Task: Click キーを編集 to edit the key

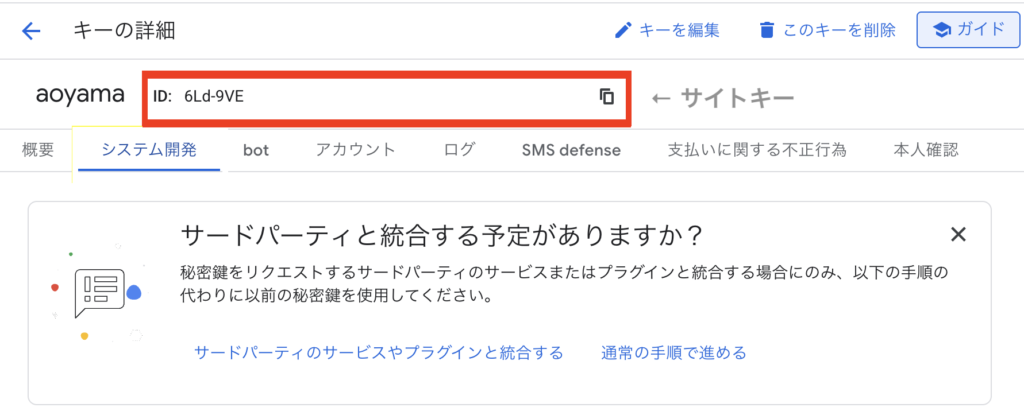Action: click(x=667, y=30)
